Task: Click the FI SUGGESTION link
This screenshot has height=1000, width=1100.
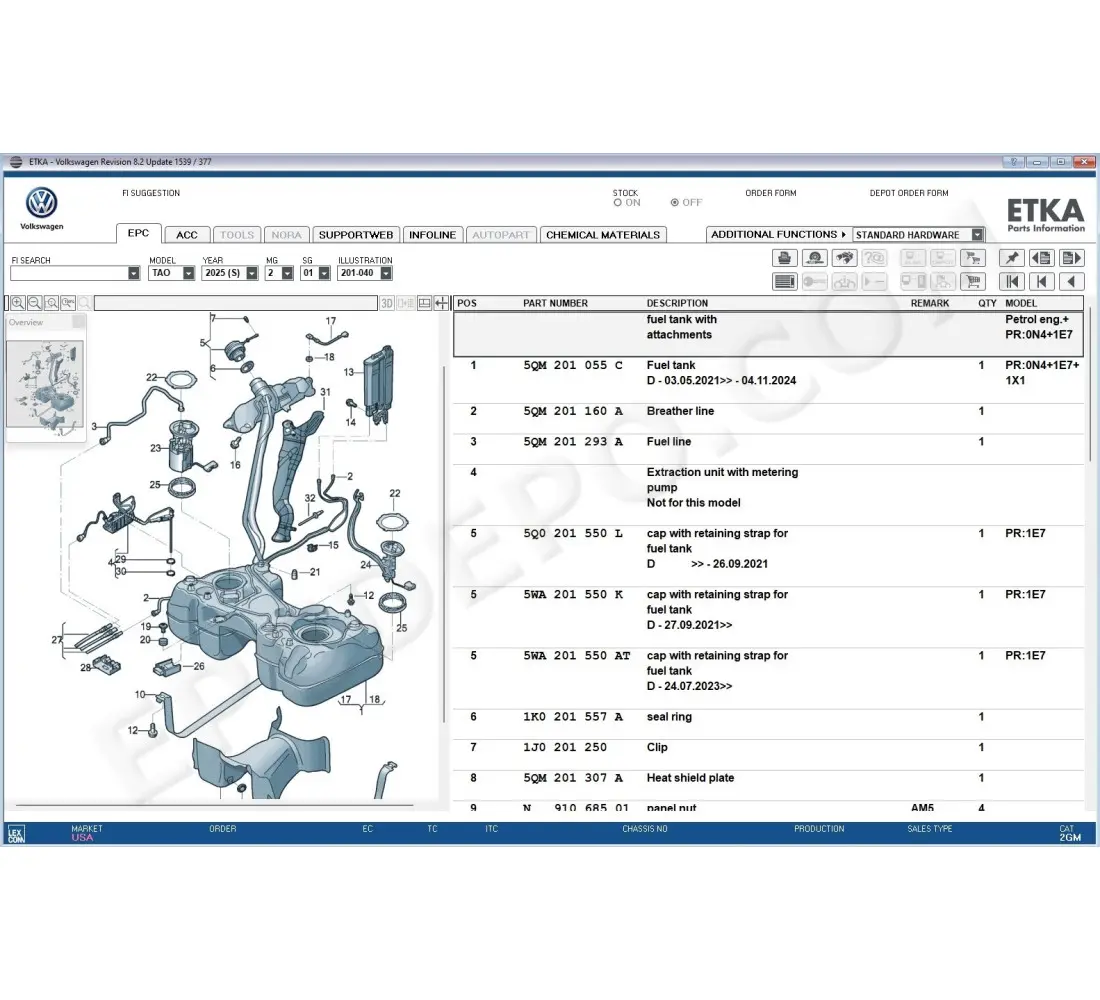Action: [151, 193]
